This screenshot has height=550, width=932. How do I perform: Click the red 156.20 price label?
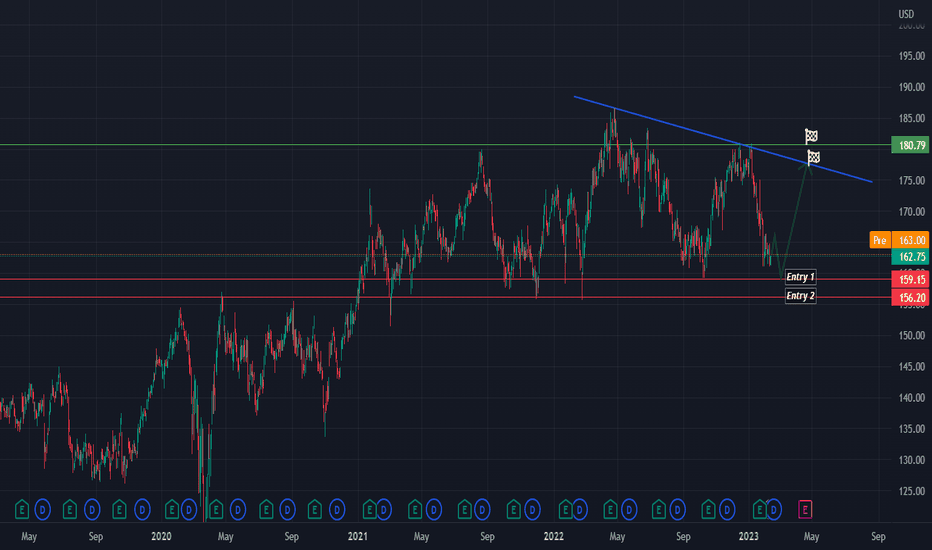(x=910, y=298)
